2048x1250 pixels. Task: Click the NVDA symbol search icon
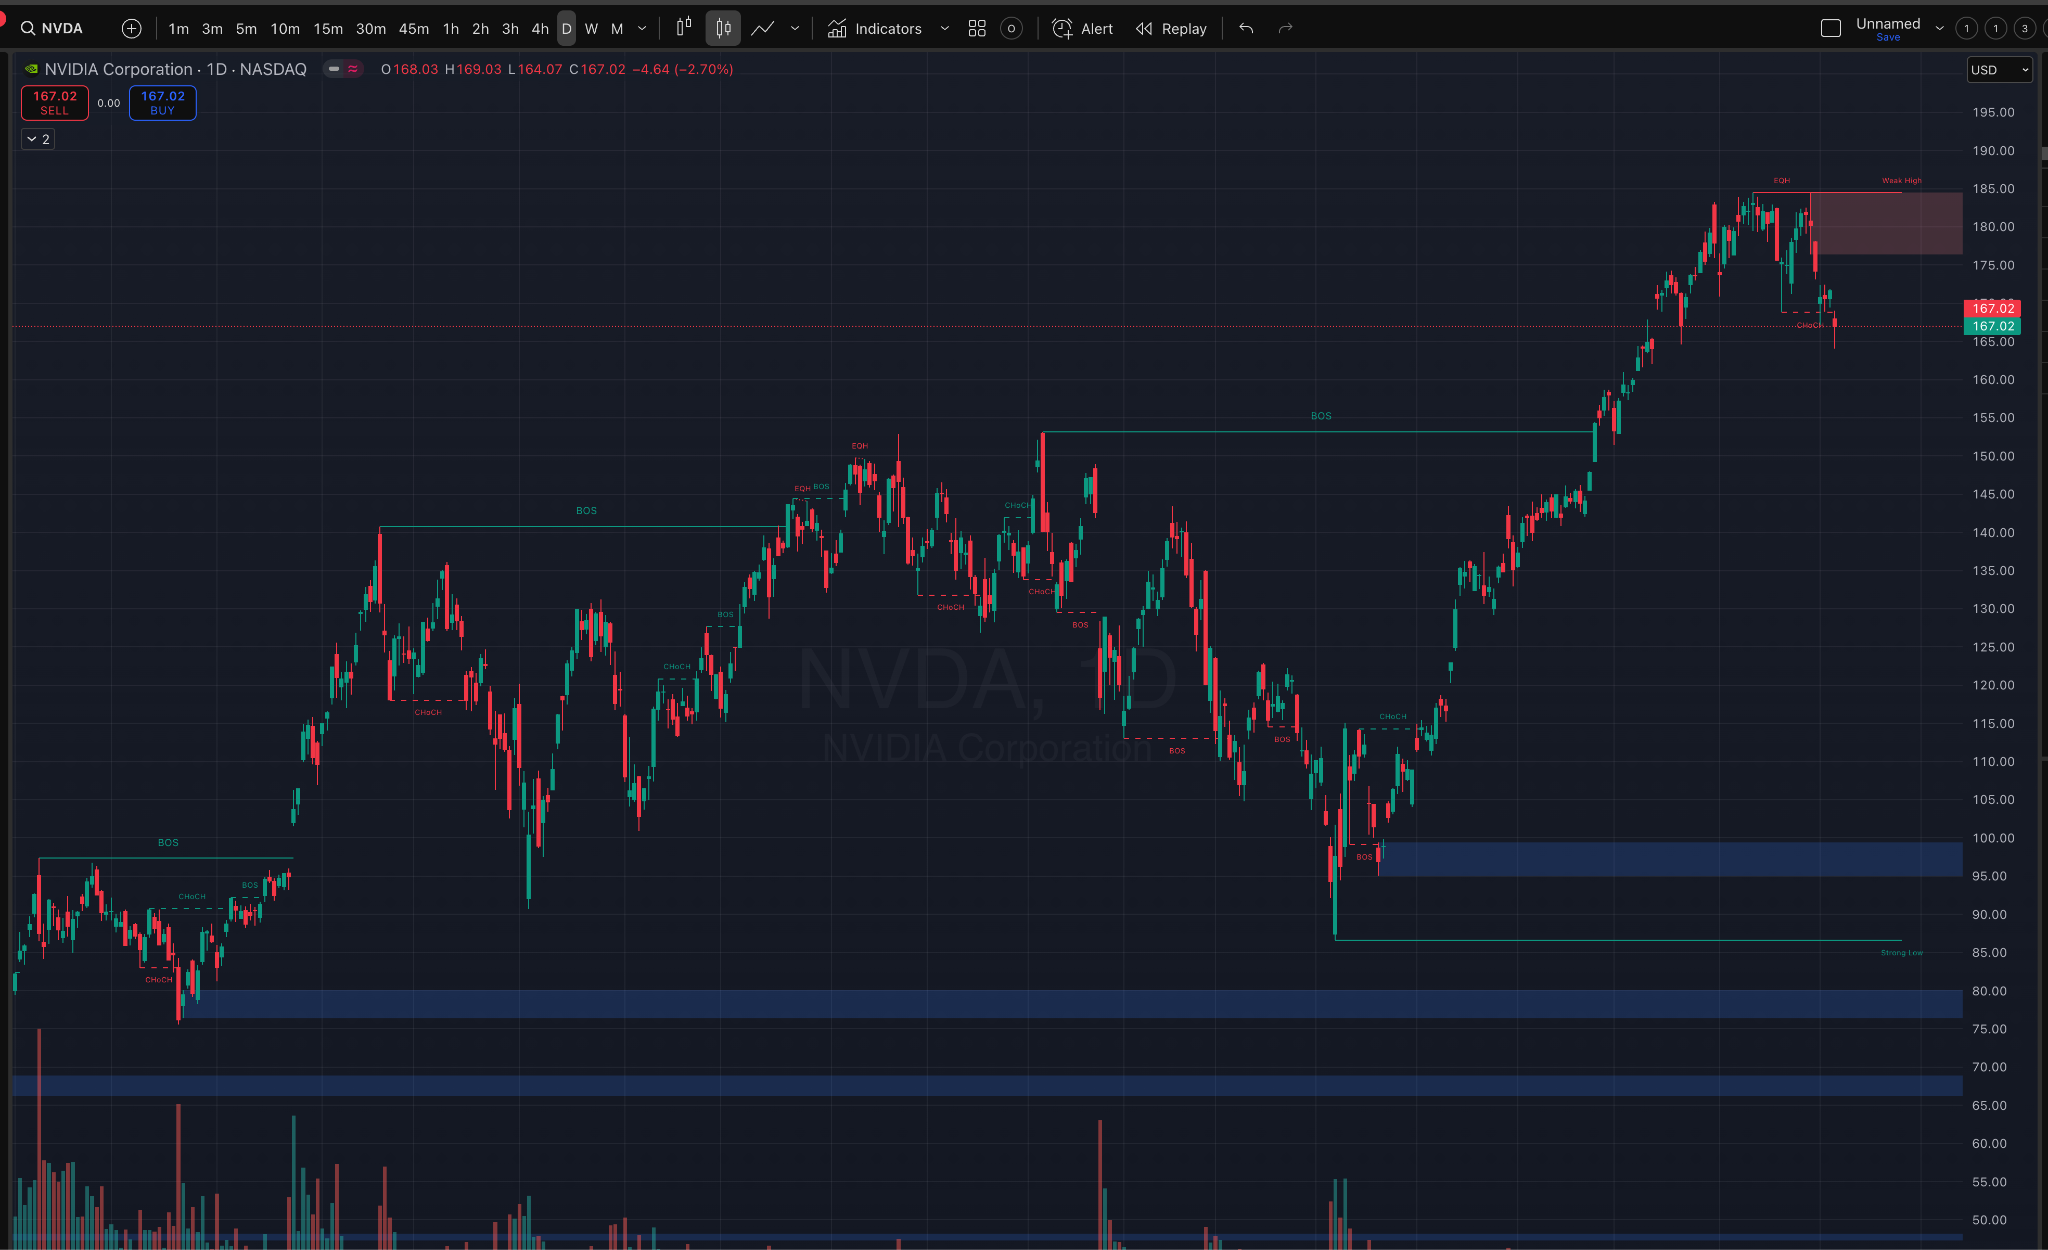tap(28, 28)
